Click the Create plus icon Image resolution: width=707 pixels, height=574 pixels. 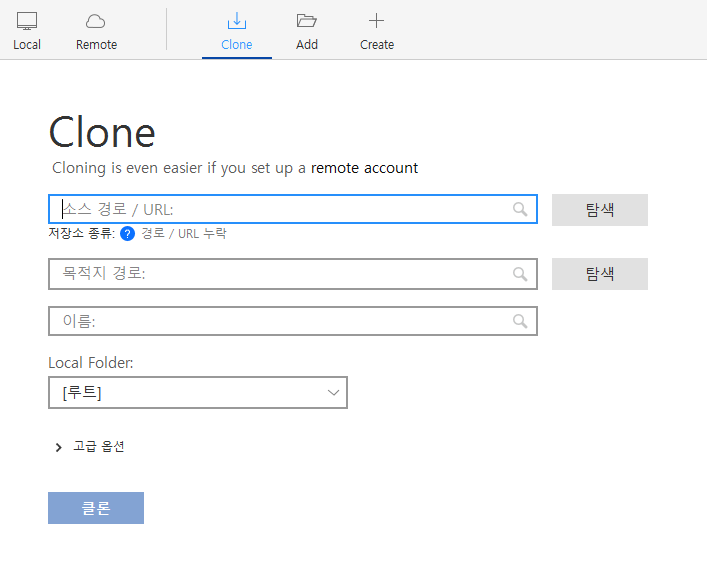click(x=376, y=21)
